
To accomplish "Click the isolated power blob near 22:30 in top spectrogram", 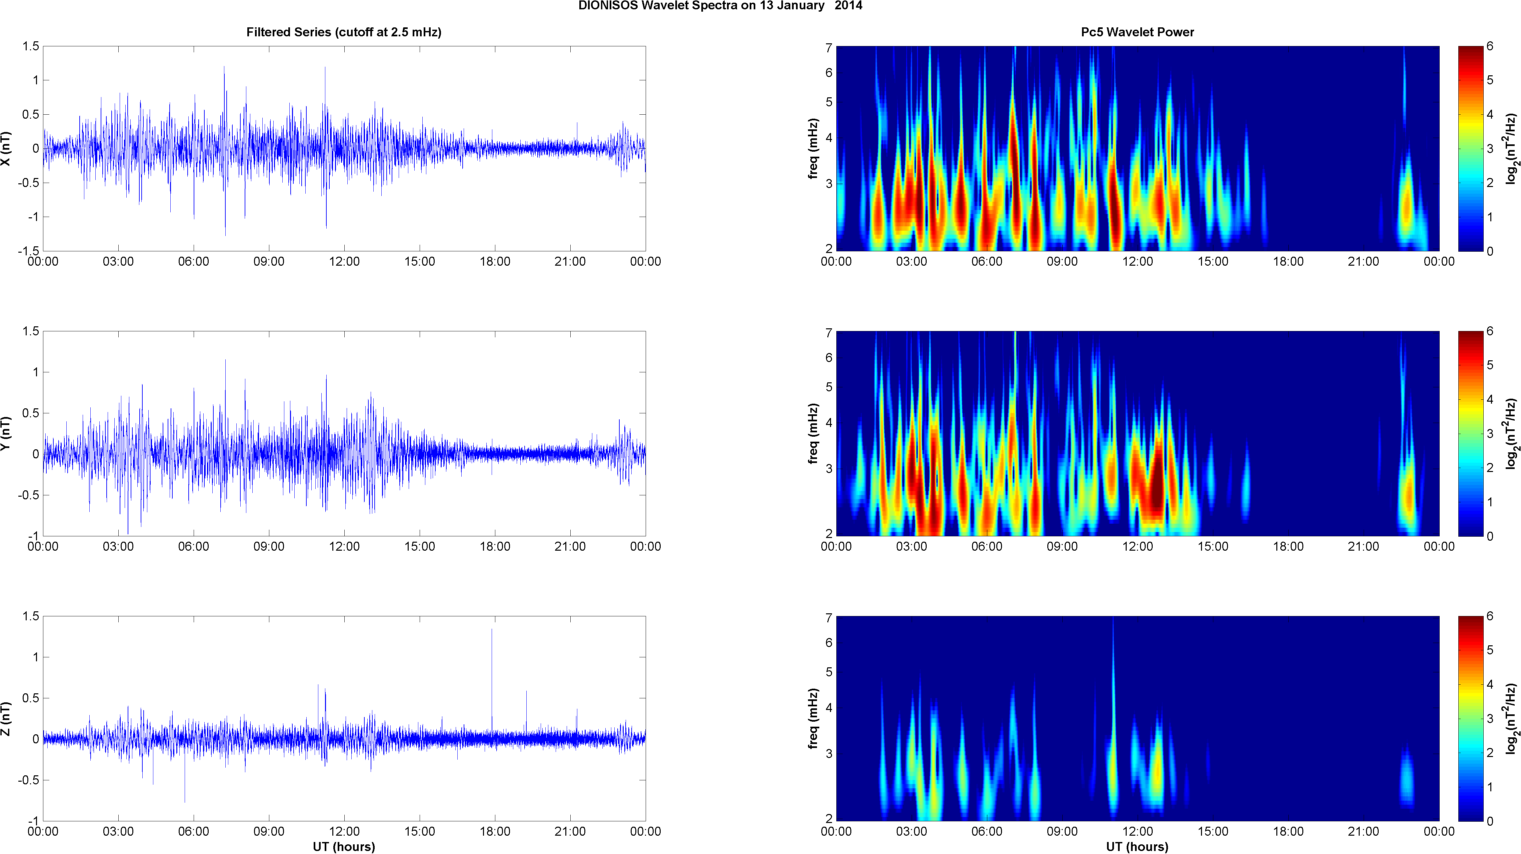I will [x=1408, y=205].
